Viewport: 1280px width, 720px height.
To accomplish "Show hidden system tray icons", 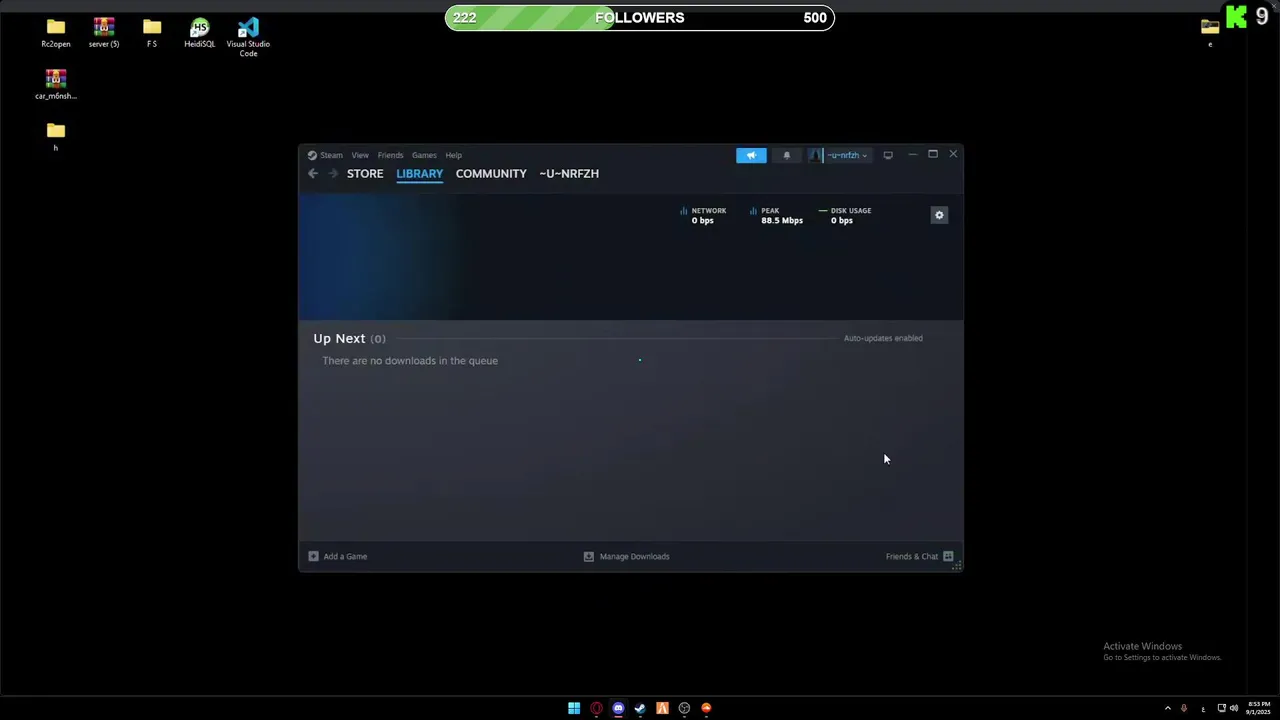I will [x=1167, y=708].
